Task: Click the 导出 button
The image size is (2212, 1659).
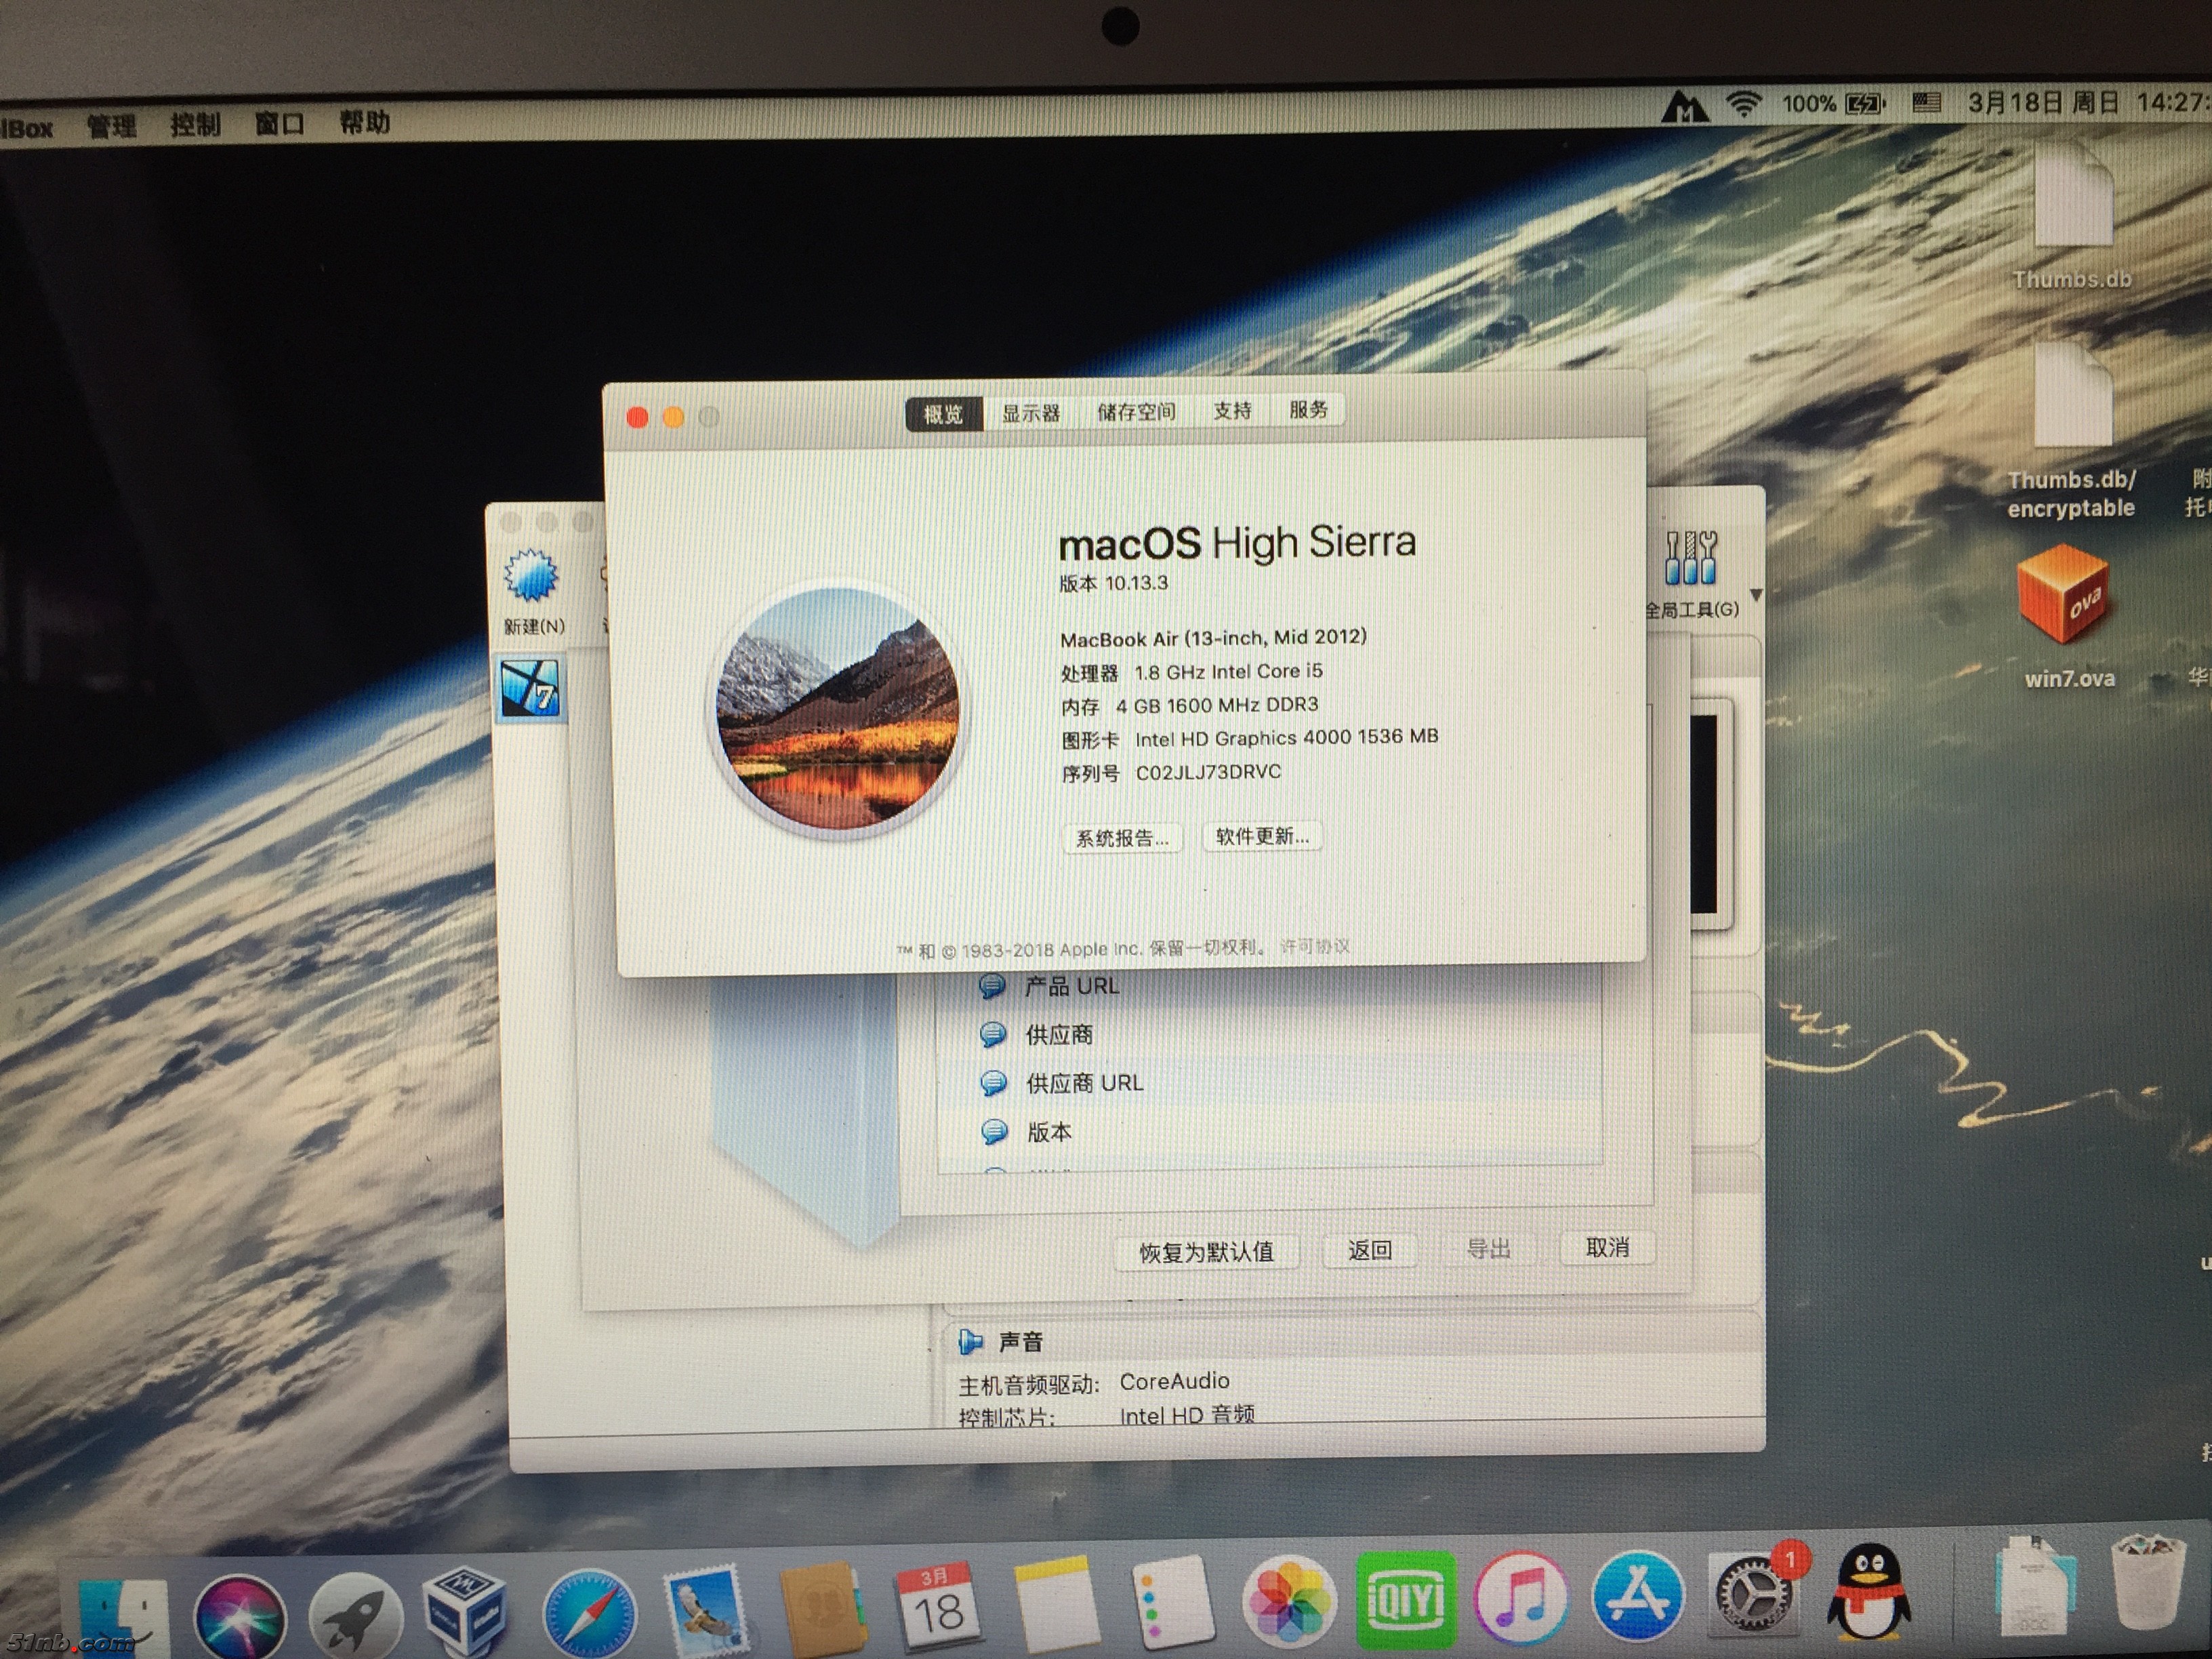Action: pos(1488,1249)
